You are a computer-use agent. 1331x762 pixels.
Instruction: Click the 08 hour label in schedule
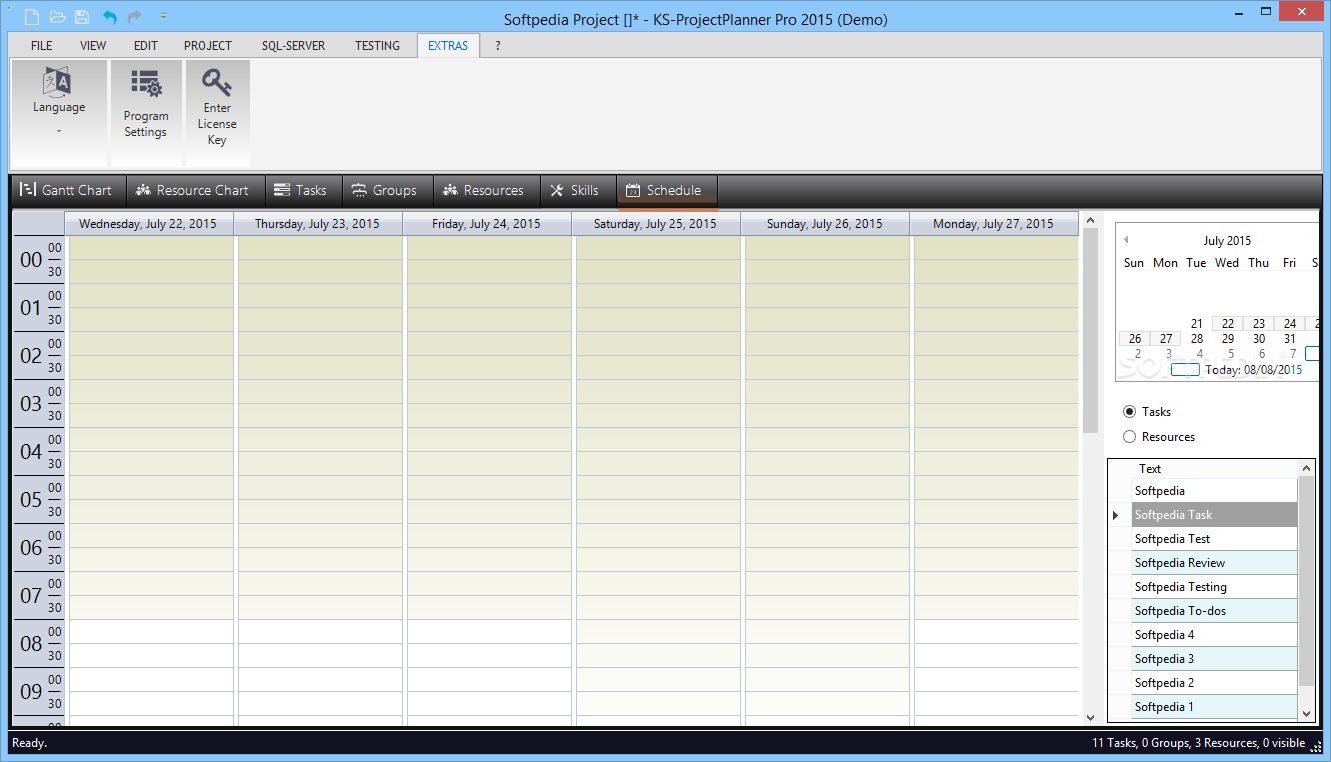click(31, 644)
